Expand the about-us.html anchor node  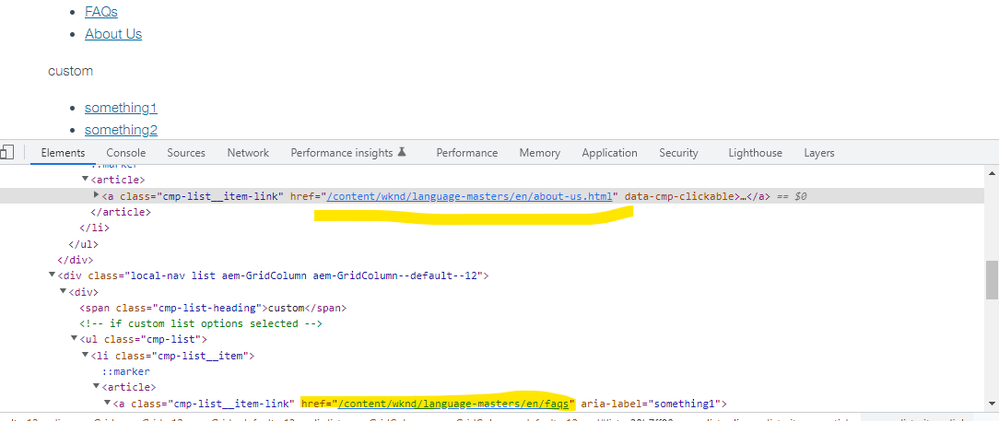pos(97,196)
